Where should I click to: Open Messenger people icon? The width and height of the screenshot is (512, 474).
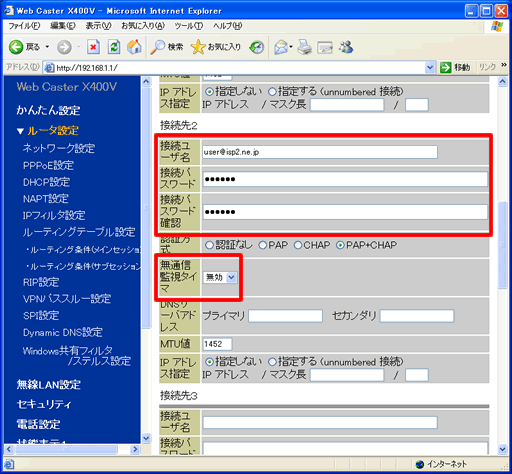[x=346, y=47]
